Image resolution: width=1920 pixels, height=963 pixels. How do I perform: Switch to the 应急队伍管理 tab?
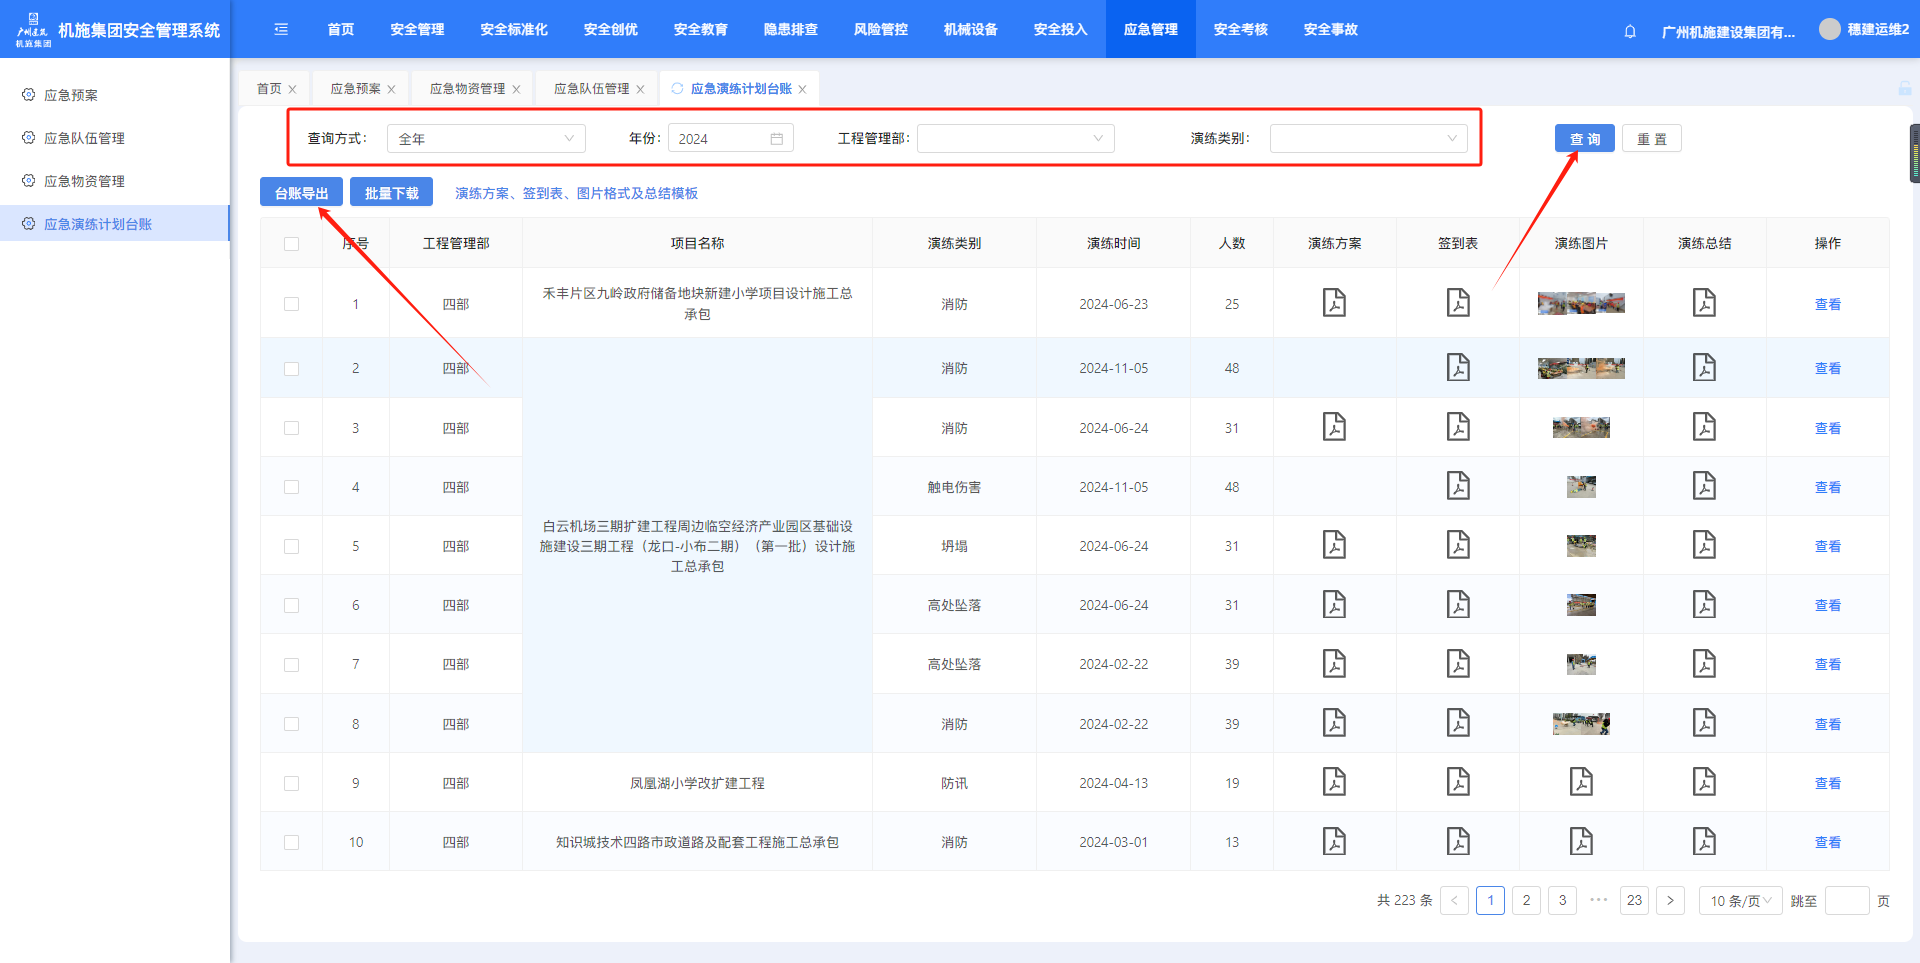(x=591, y=89)
